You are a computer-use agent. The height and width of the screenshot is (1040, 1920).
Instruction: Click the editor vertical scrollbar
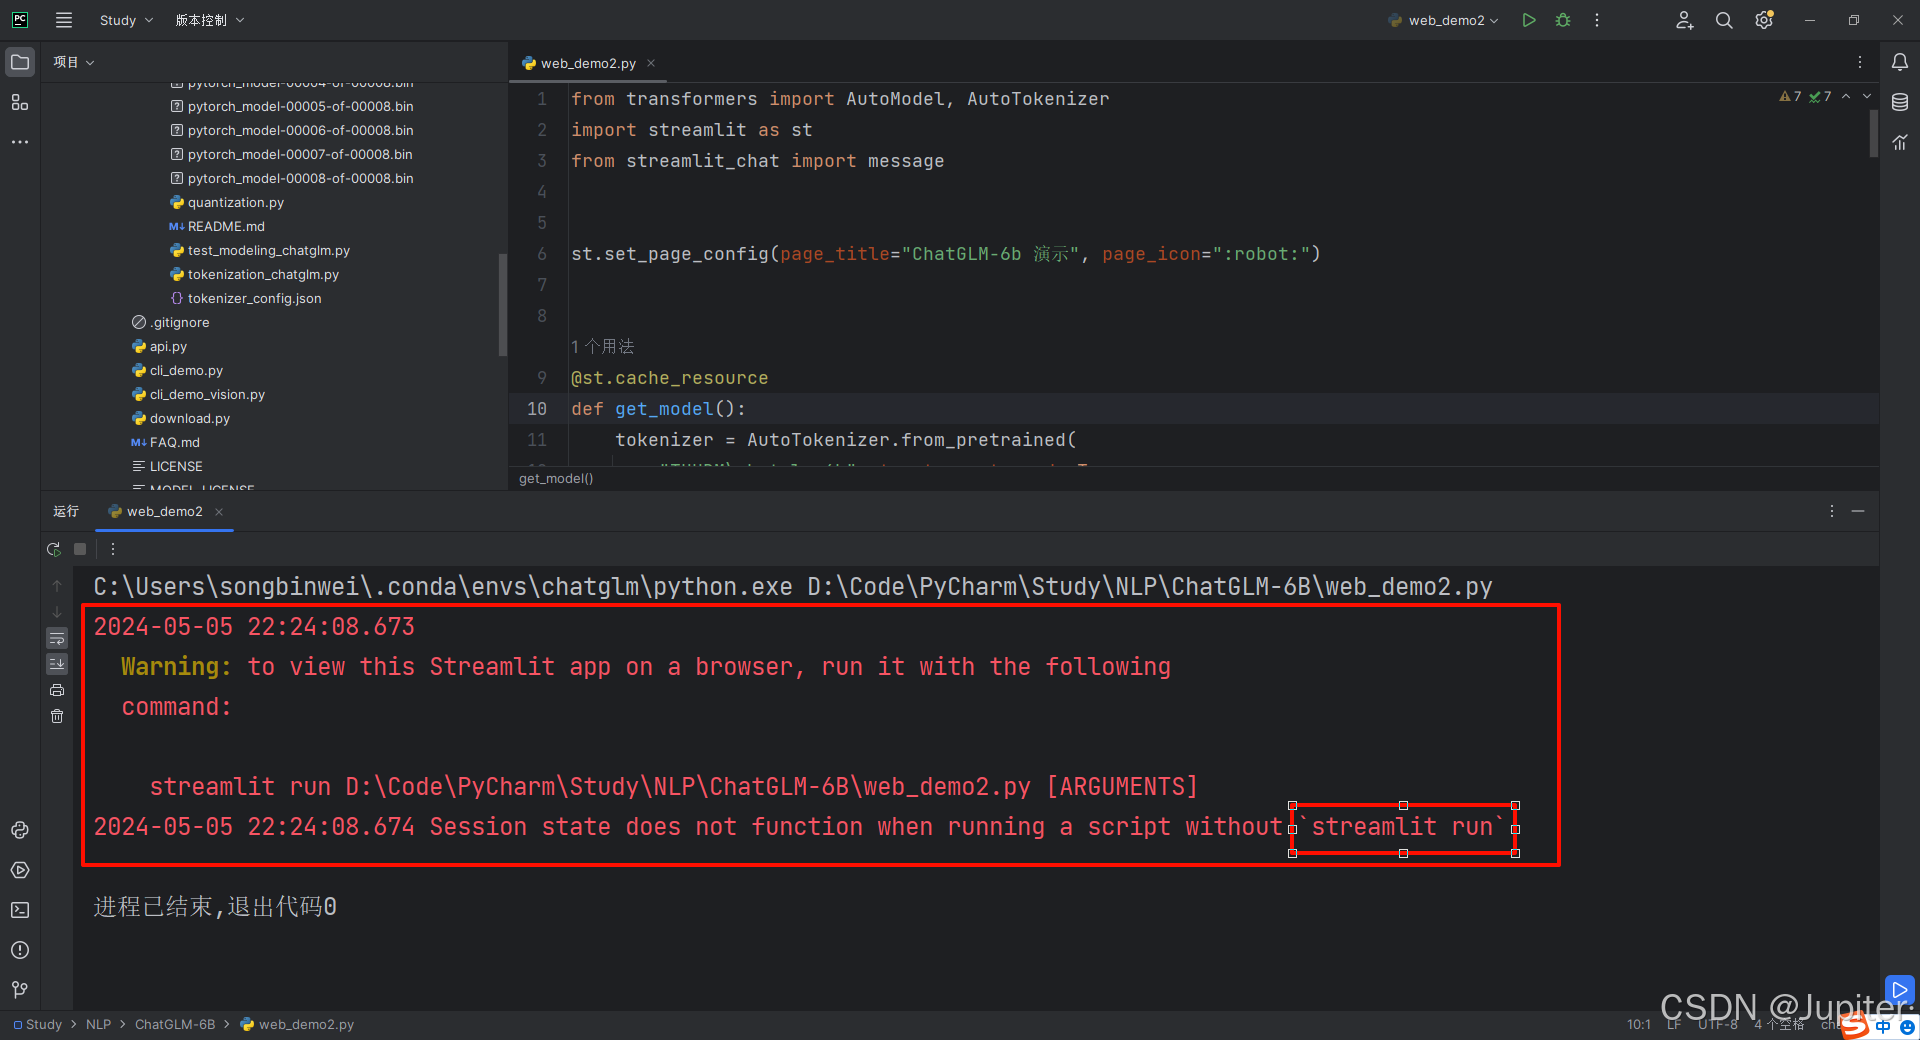1874,133
